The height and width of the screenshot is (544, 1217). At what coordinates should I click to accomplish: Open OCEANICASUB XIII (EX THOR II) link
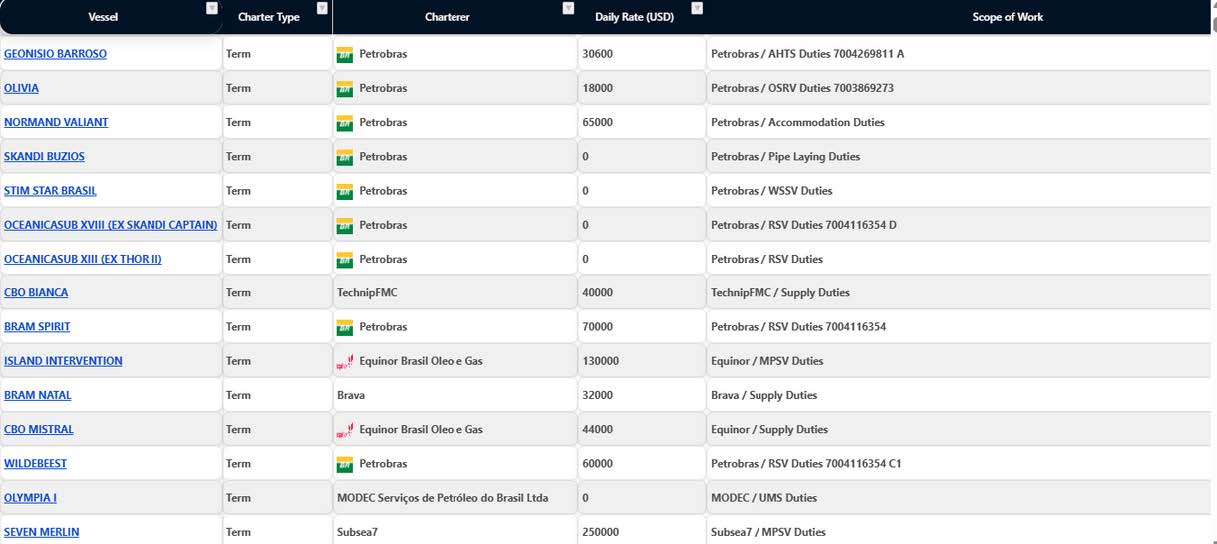[x=82, y=259]
